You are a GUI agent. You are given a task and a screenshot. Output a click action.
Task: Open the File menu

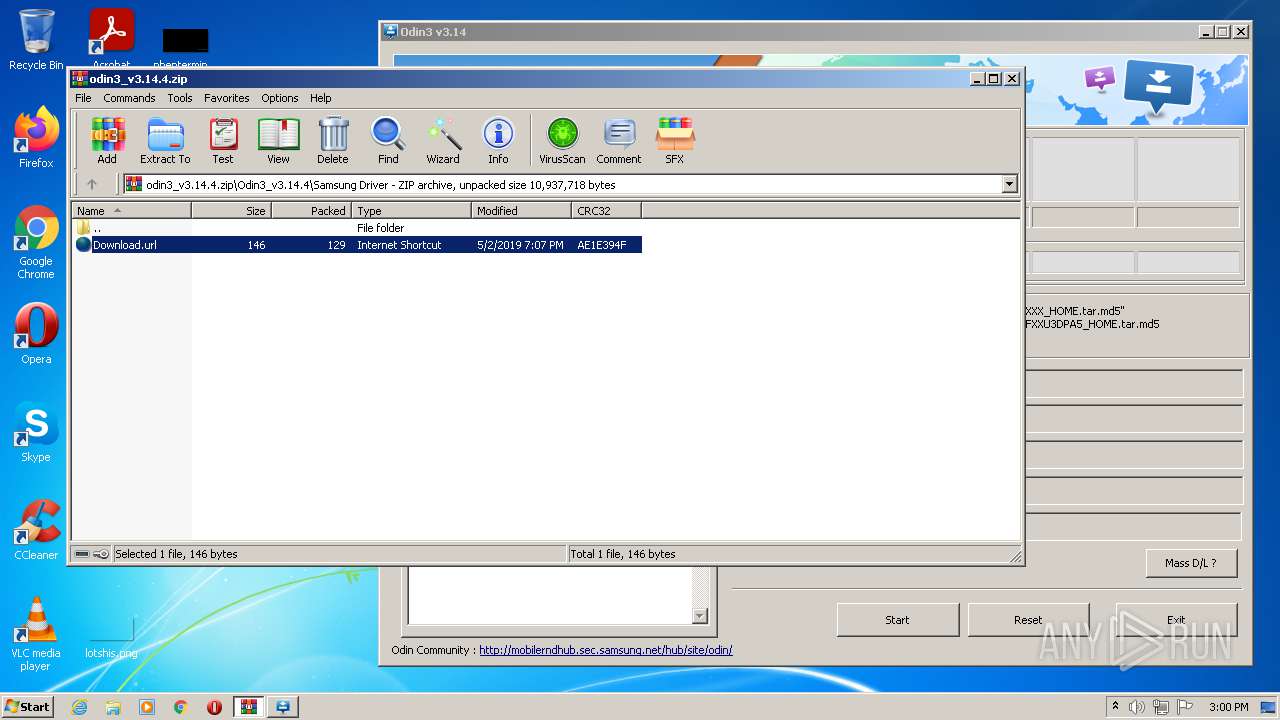[83, 98]
